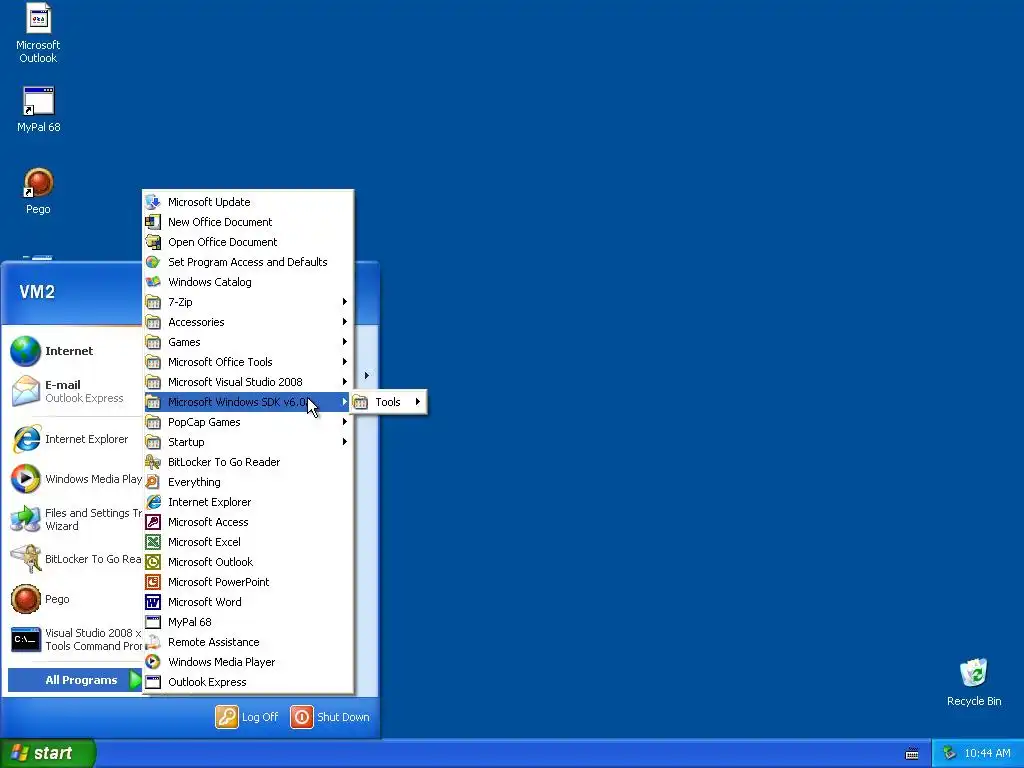Open Microsoft Outlook desktop shortcut
Viewport: 1024px width, 768px height.
[x=38, y=33]
